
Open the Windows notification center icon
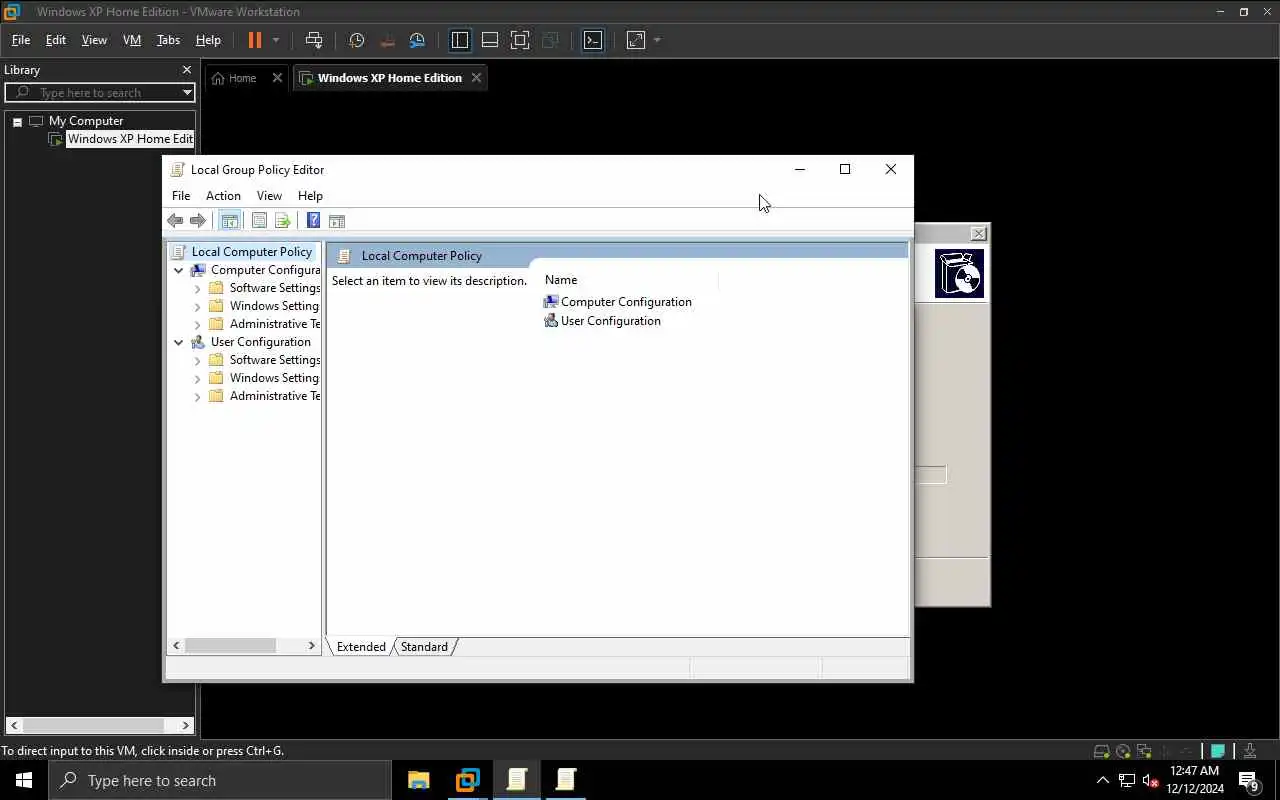(1248, 780)
